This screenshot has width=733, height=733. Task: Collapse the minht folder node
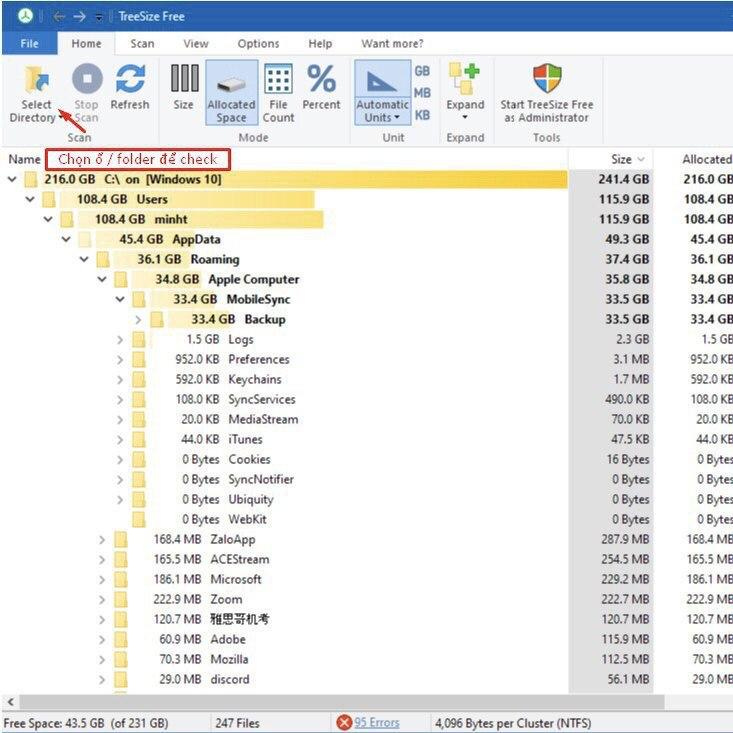click(48, 219)
